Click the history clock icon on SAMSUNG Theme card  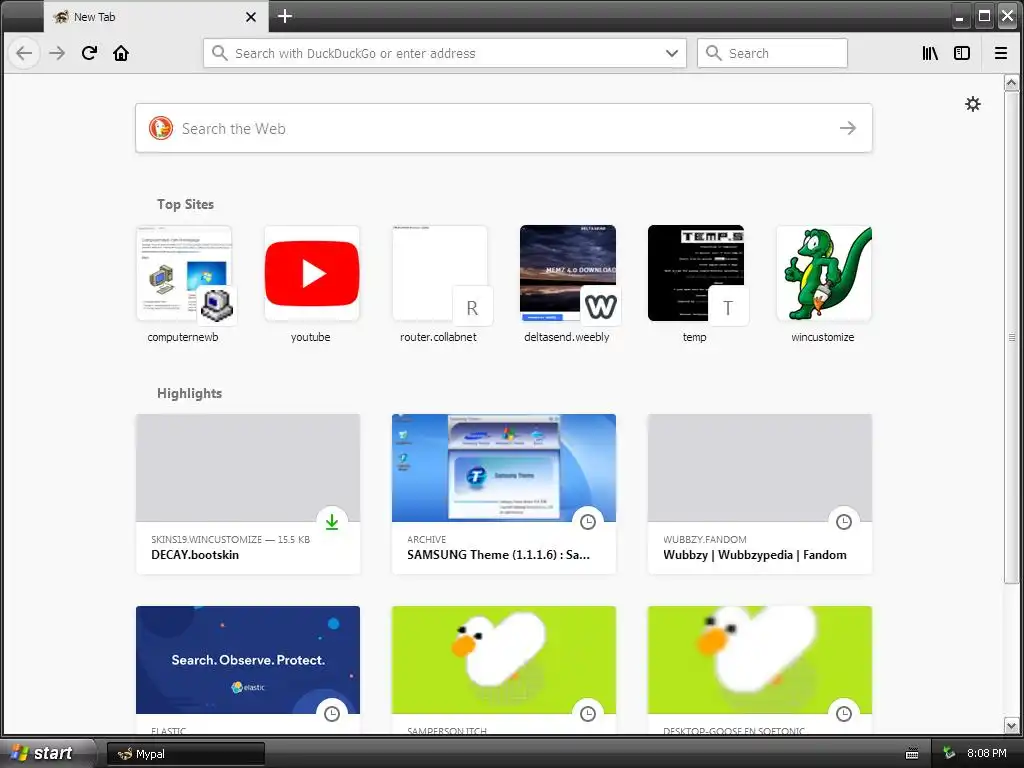pyautogui.click(x=588, y=522)
